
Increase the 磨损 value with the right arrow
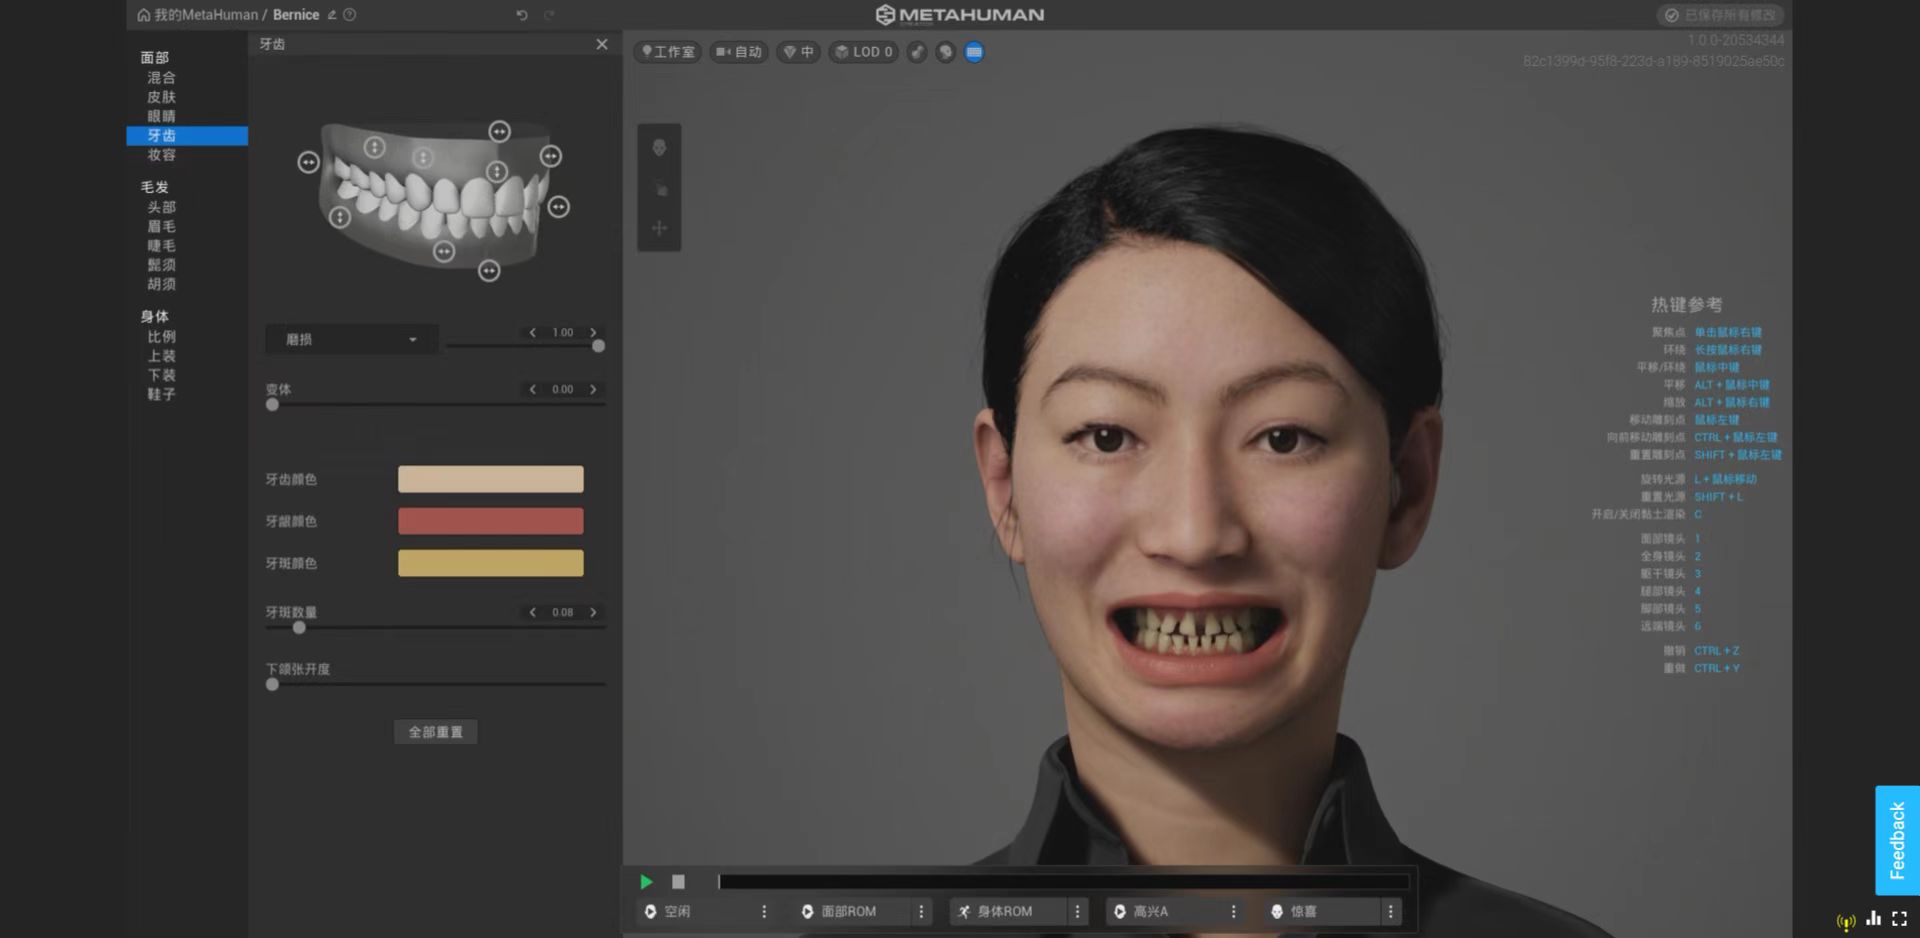[x=593, y=332]
